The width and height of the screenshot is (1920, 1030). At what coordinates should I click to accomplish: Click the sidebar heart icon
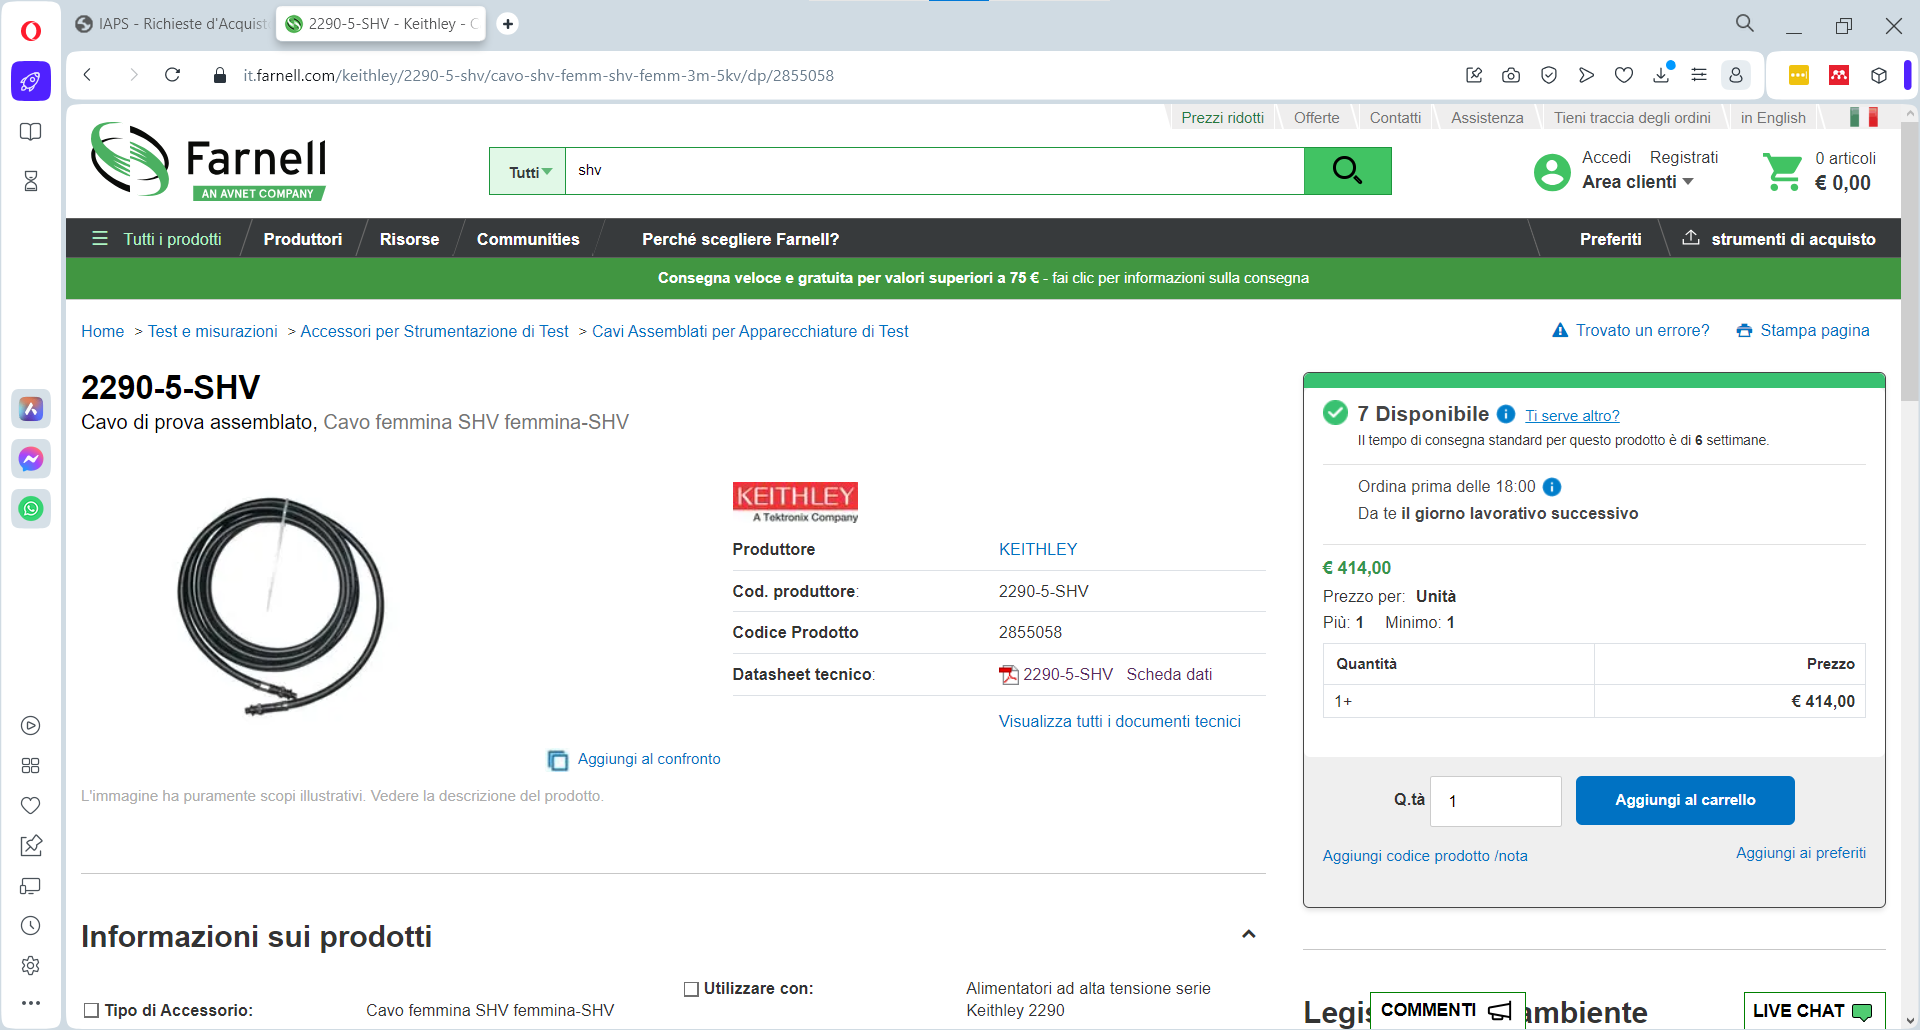[31, 805]
